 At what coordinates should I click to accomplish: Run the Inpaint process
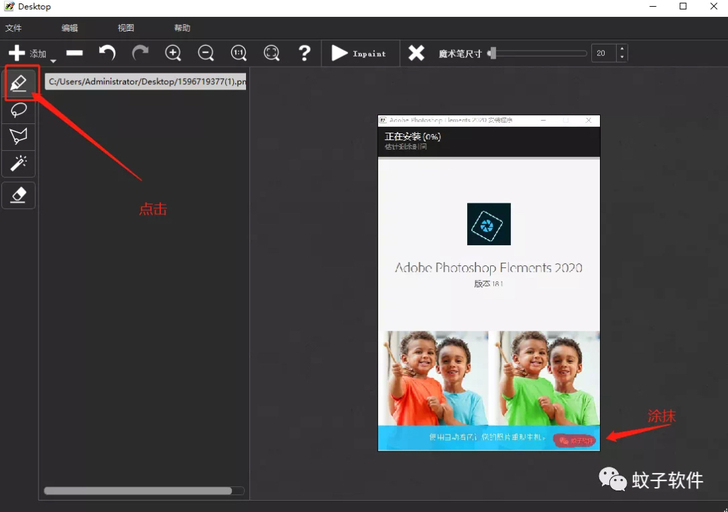(359, 53)
